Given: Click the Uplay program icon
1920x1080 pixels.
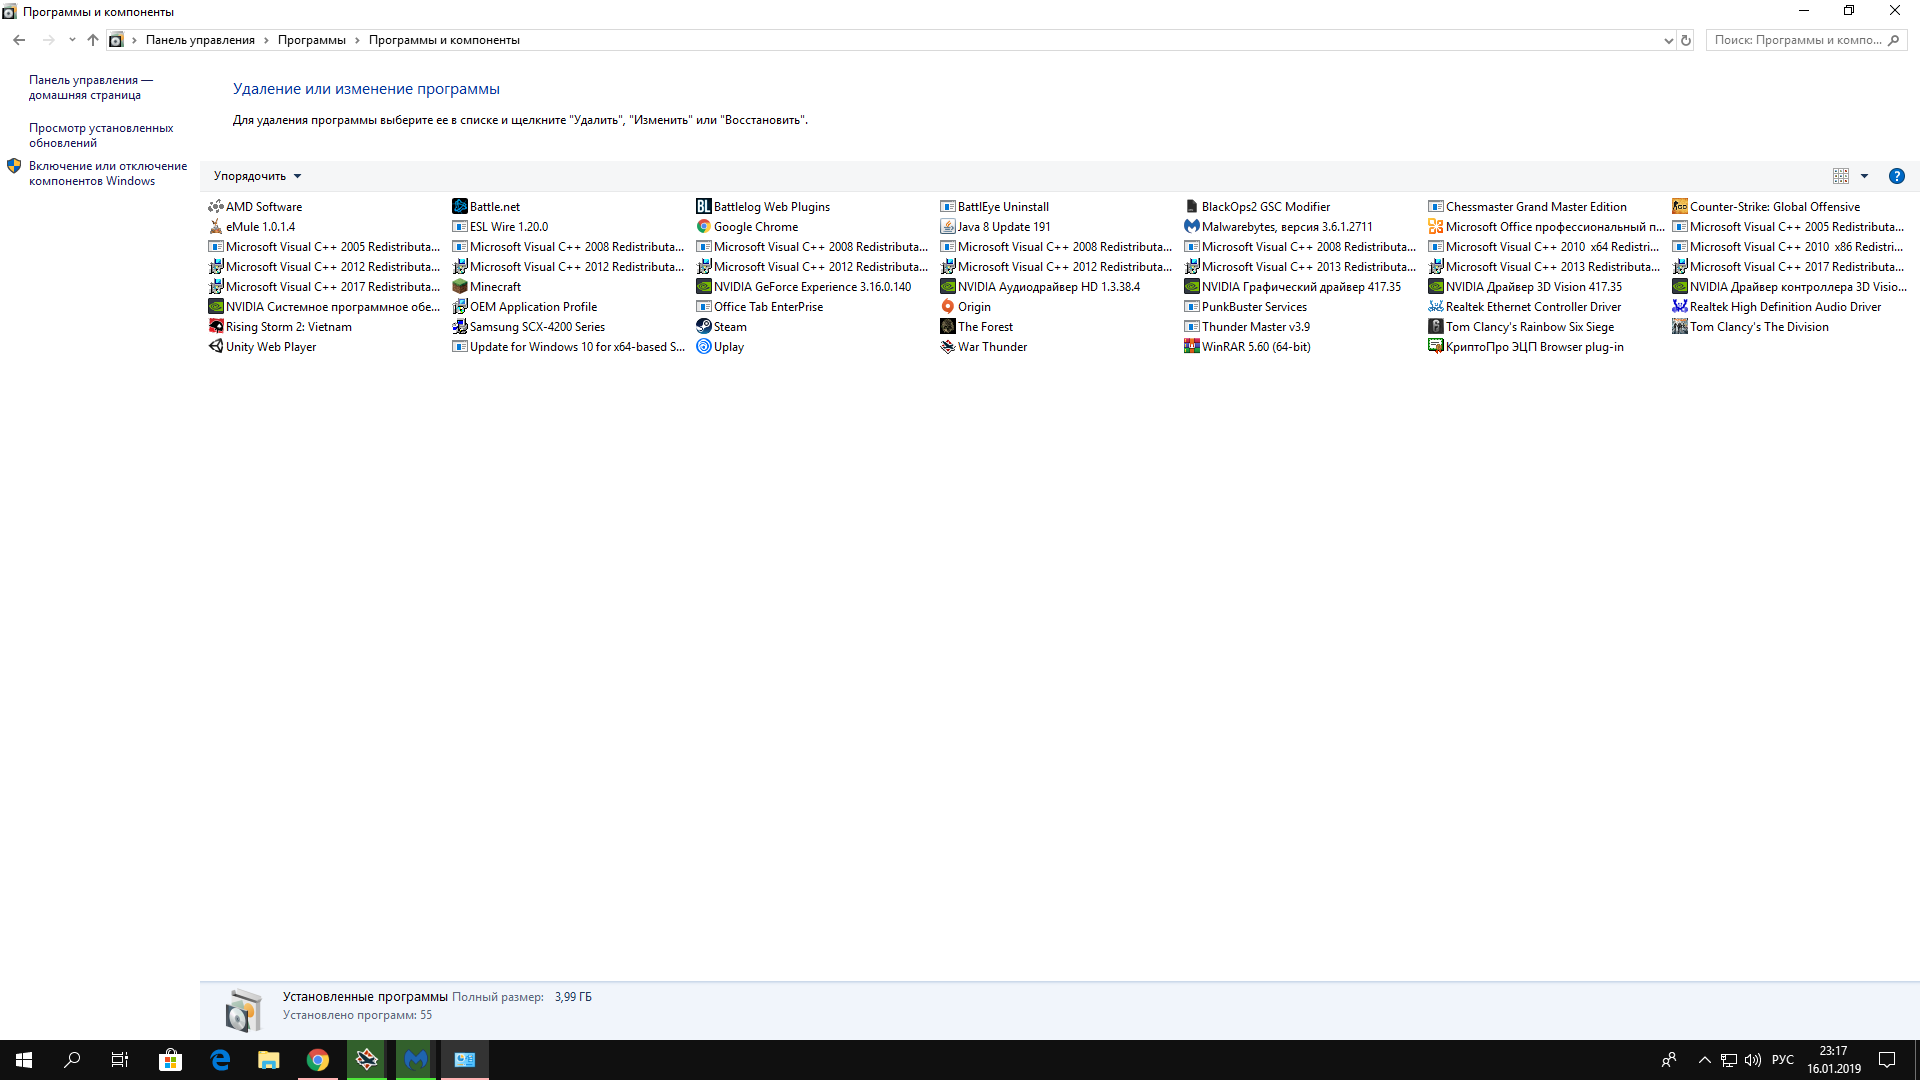Looking at the screenshot, I should click(704, 347).
